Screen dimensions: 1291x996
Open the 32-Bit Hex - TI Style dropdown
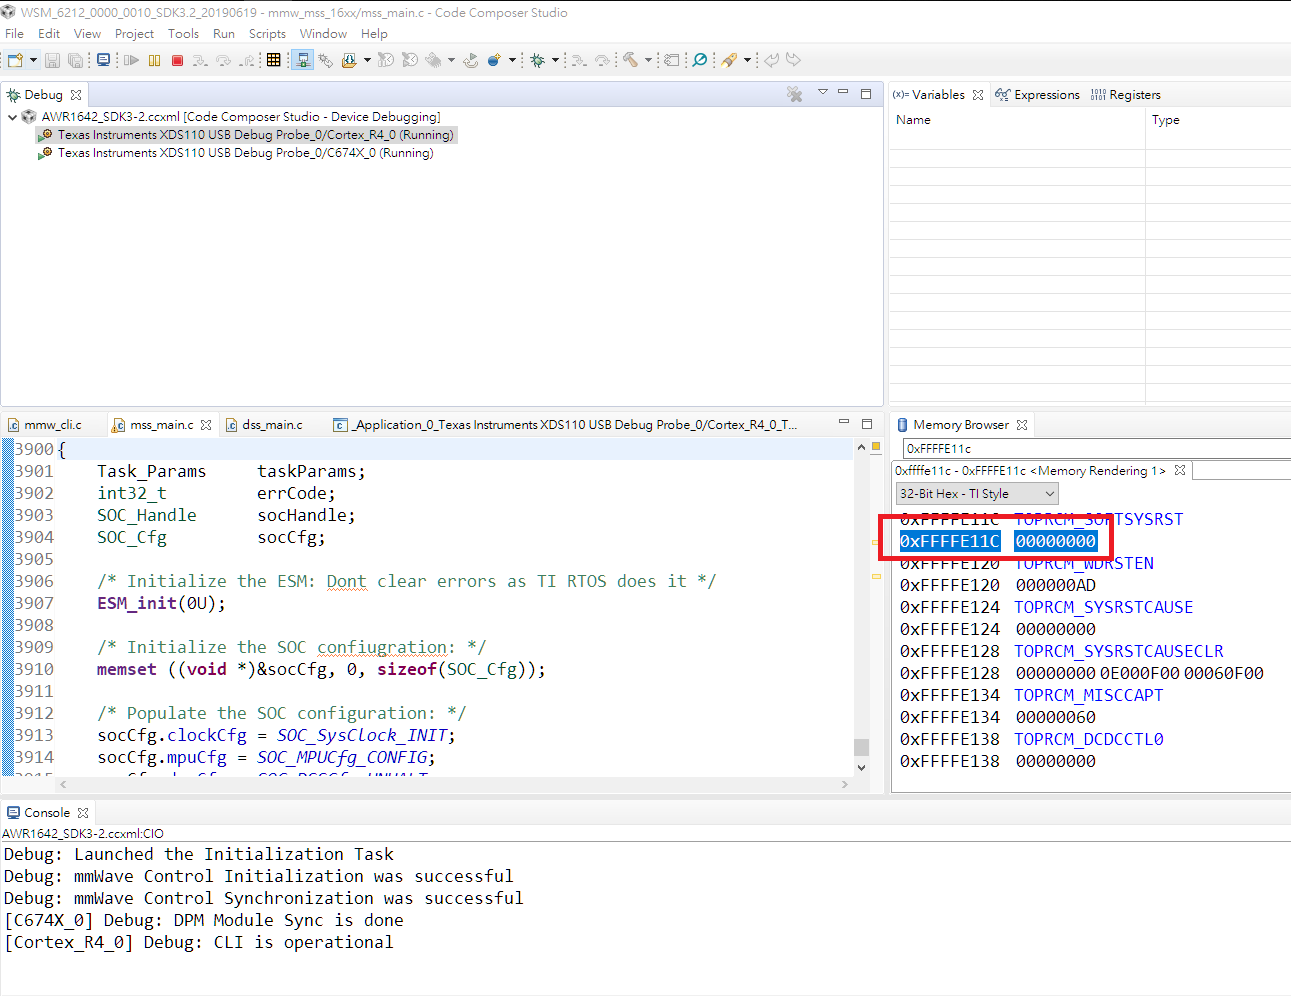tap(976, 494)
